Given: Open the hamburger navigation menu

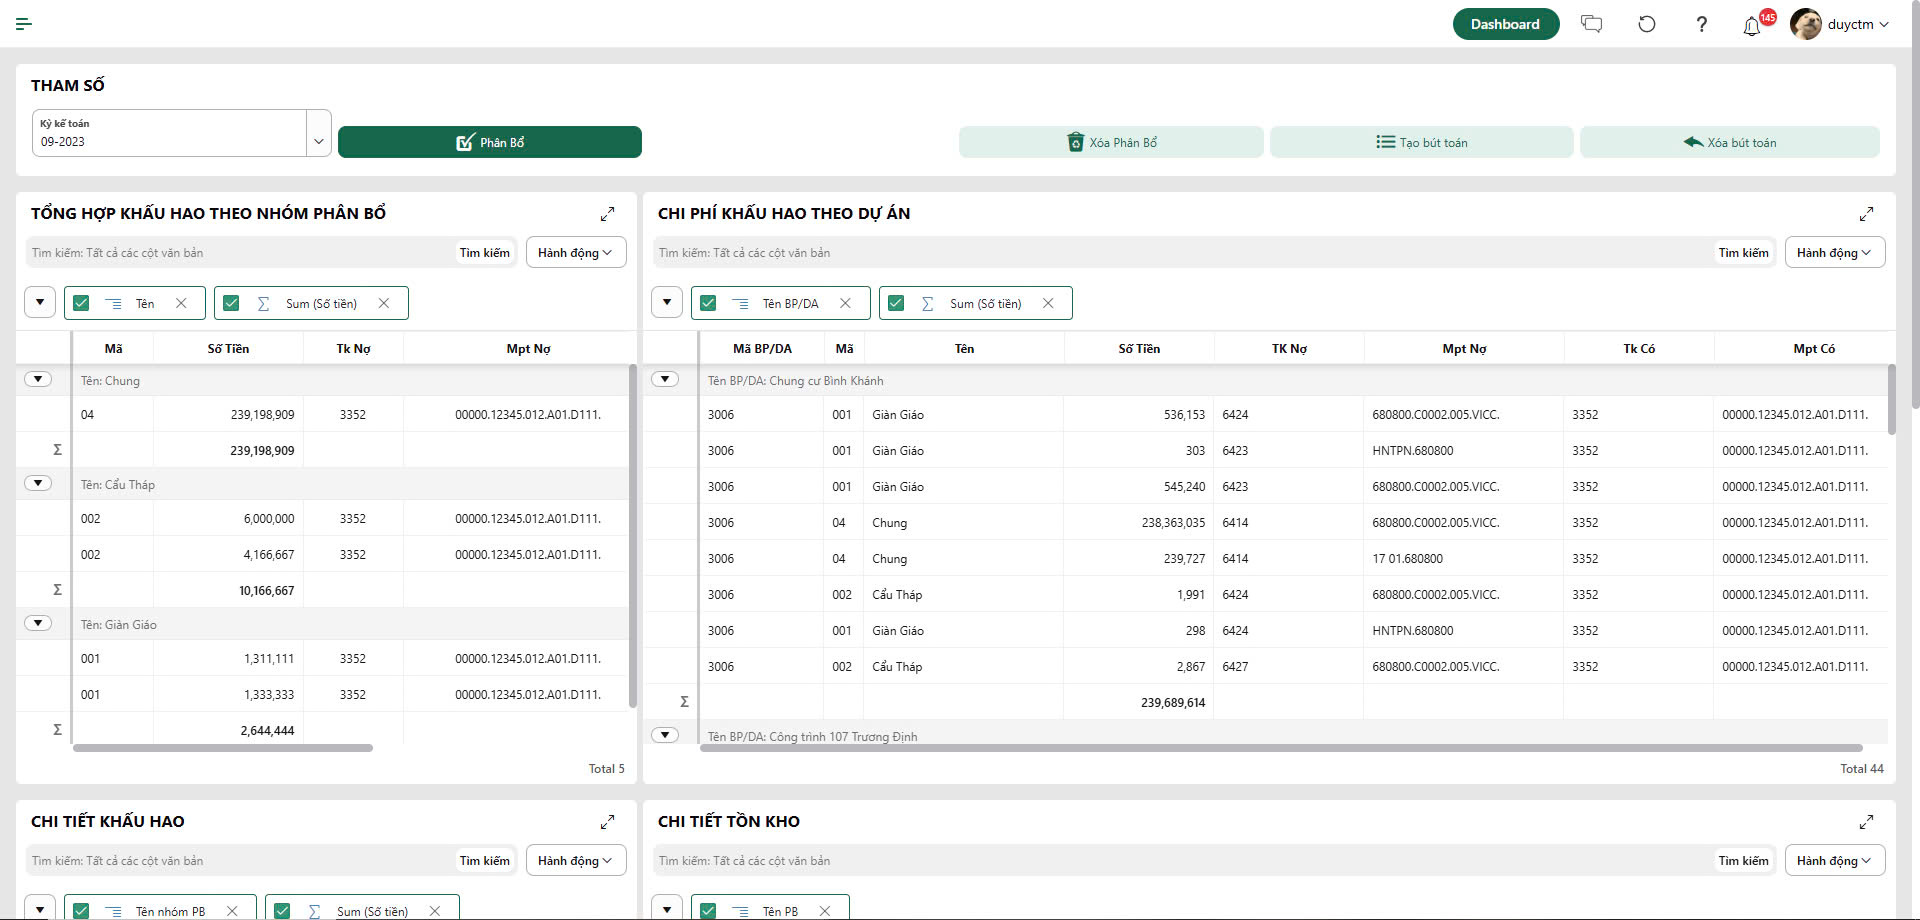Looking at the screenshot, I should (24, 24).
